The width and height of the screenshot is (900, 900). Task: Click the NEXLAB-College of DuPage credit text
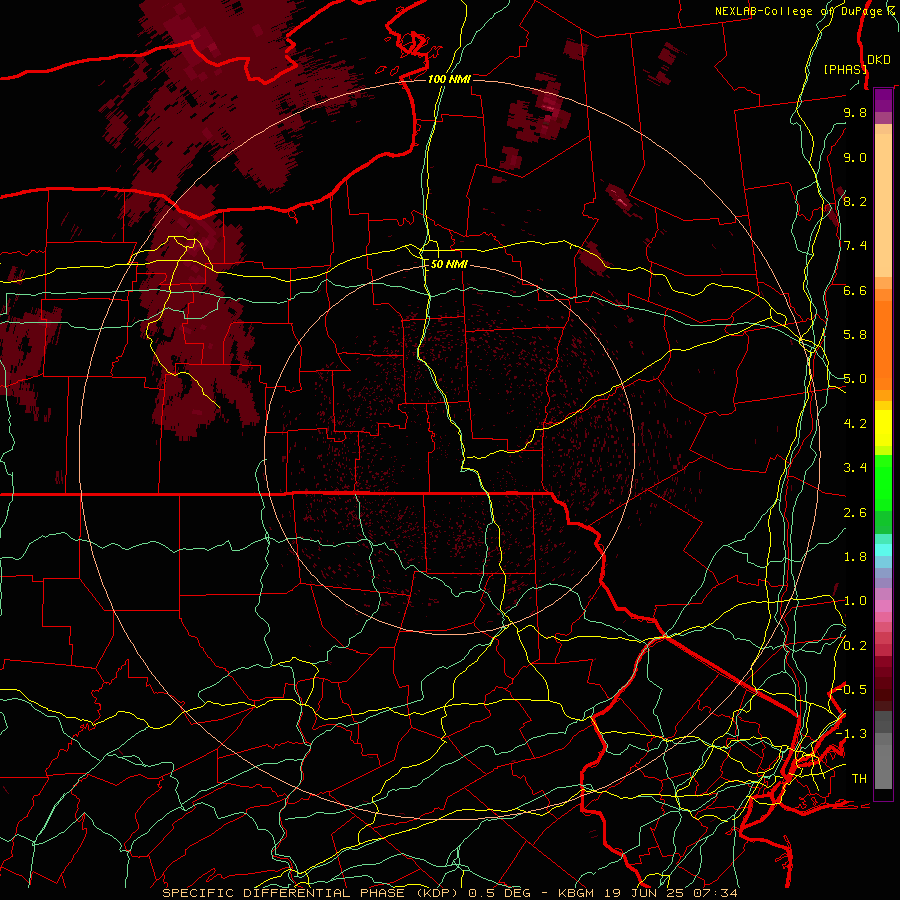coord(798,11)
